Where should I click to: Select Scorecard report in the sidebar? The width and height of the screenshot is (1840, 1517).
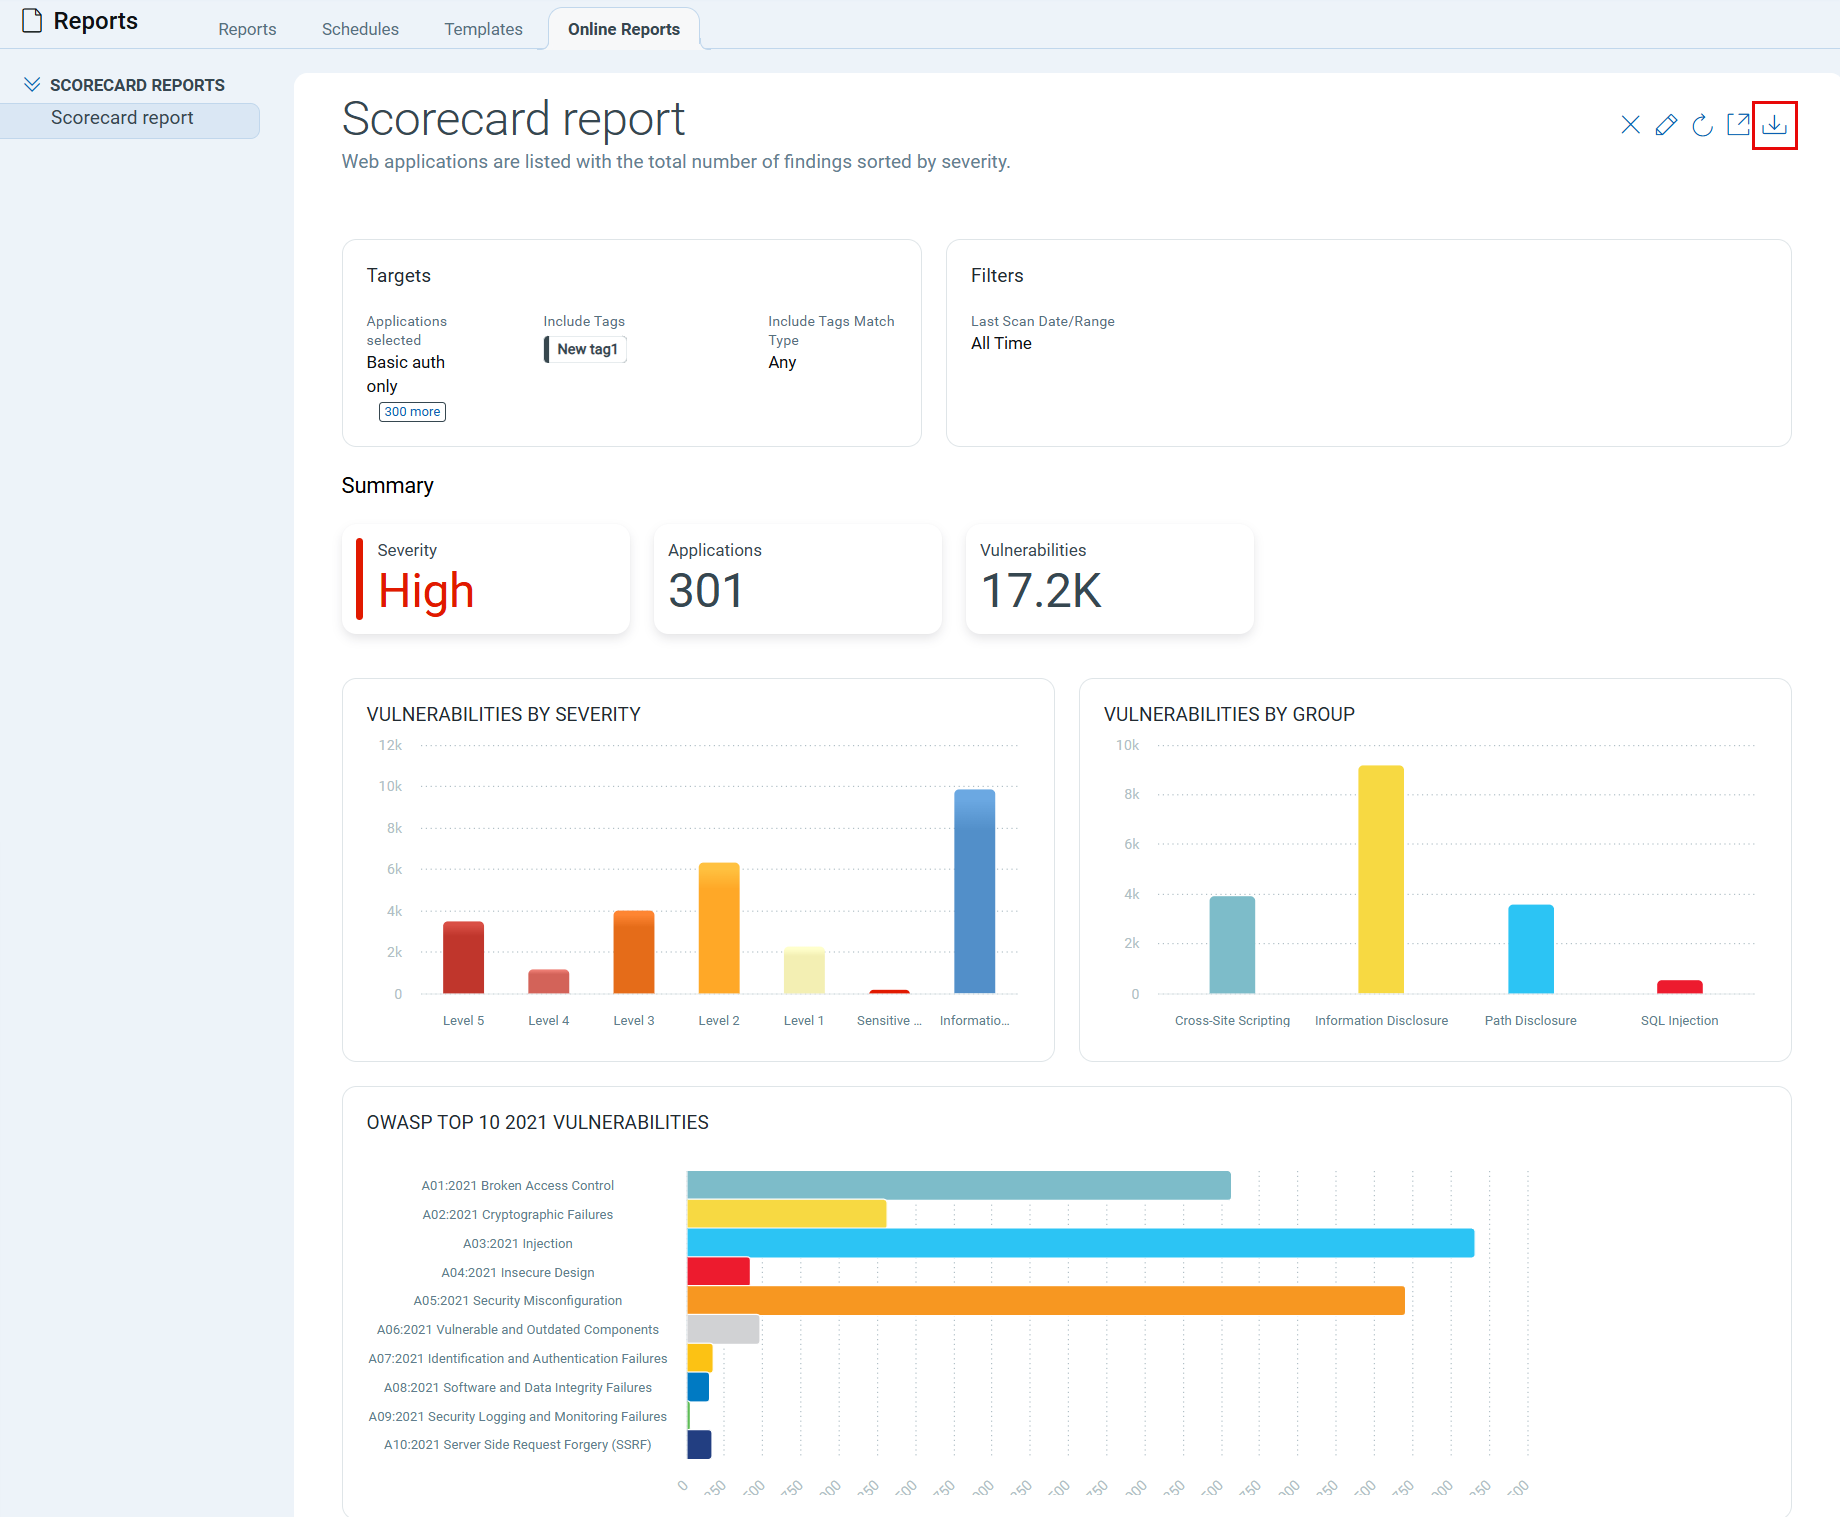[x=122, y=117]
